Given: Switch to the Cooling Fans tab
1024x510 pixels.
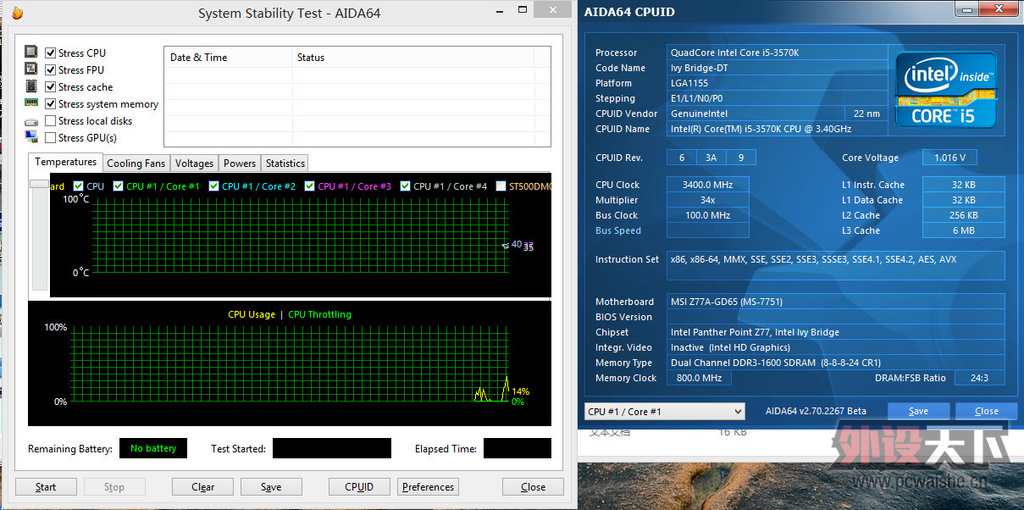Looking at the screenshot, I should tap(136, 163).
